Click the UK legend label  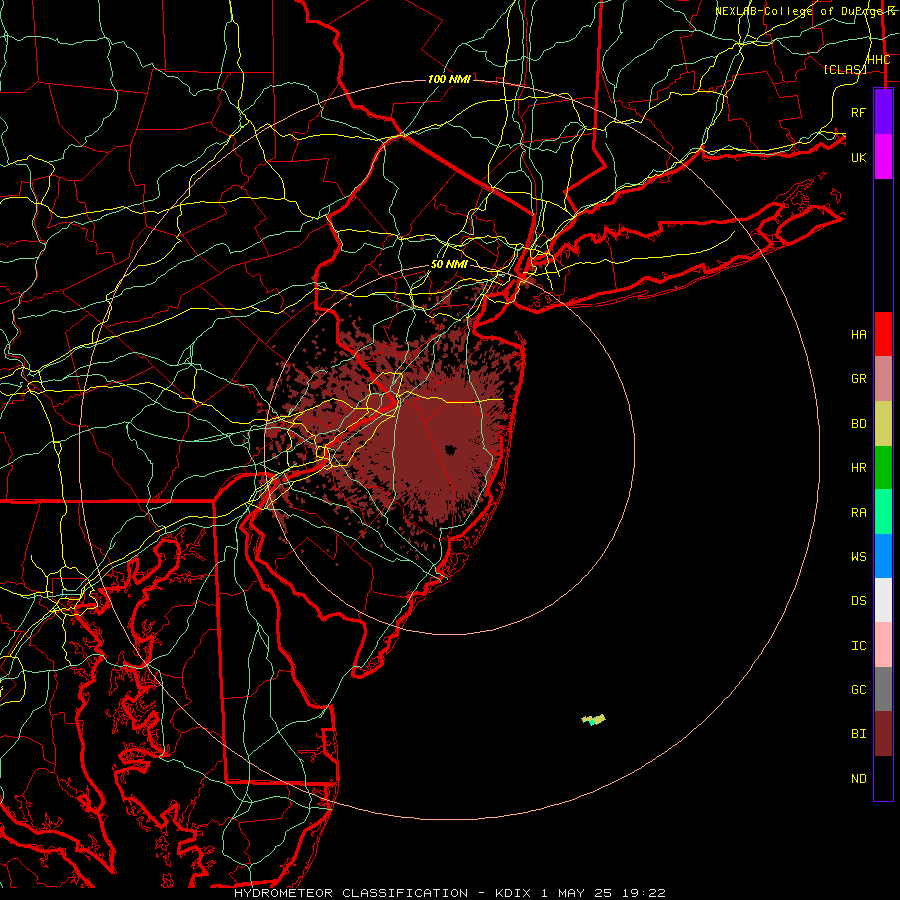[858, 157]
